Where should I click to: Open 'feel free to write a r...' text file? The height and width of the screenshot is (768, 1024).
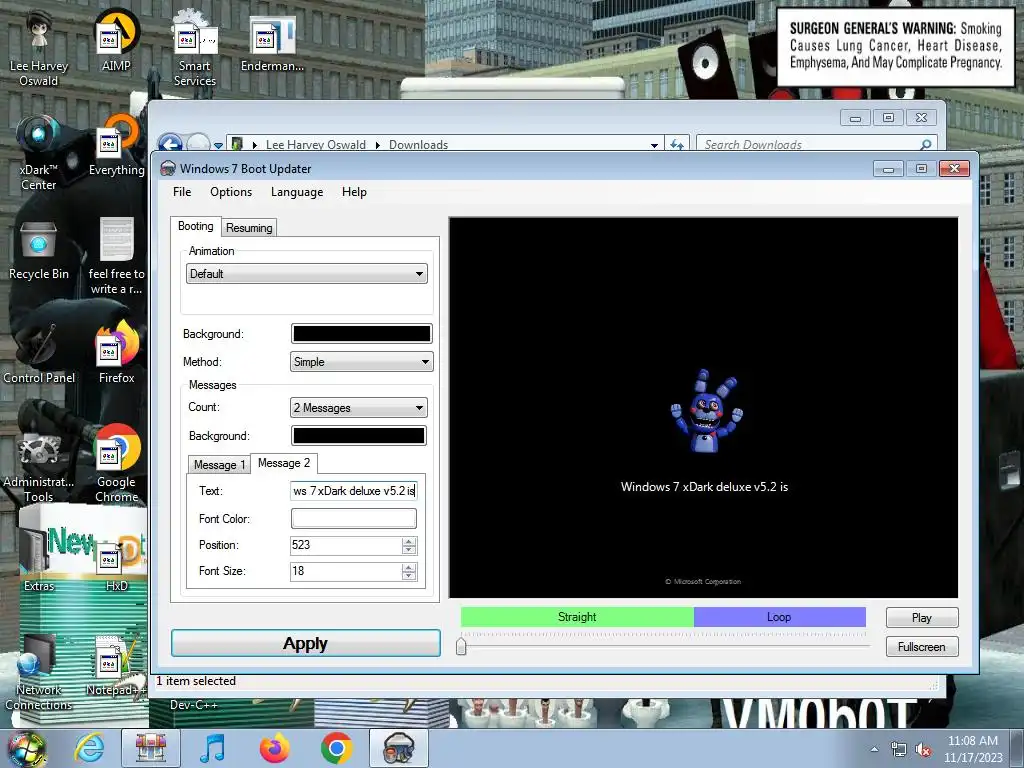click(x=116, y=256)
